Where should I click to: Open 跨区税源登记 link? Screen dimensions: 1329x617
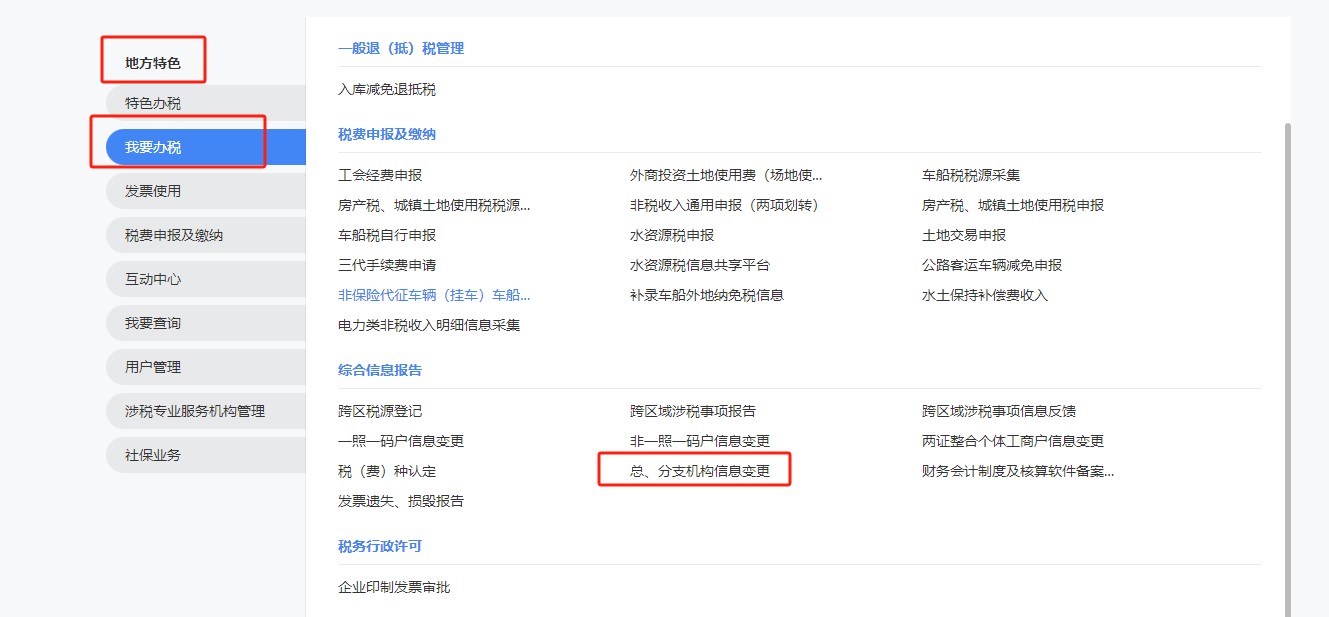[x=380, y=411]
